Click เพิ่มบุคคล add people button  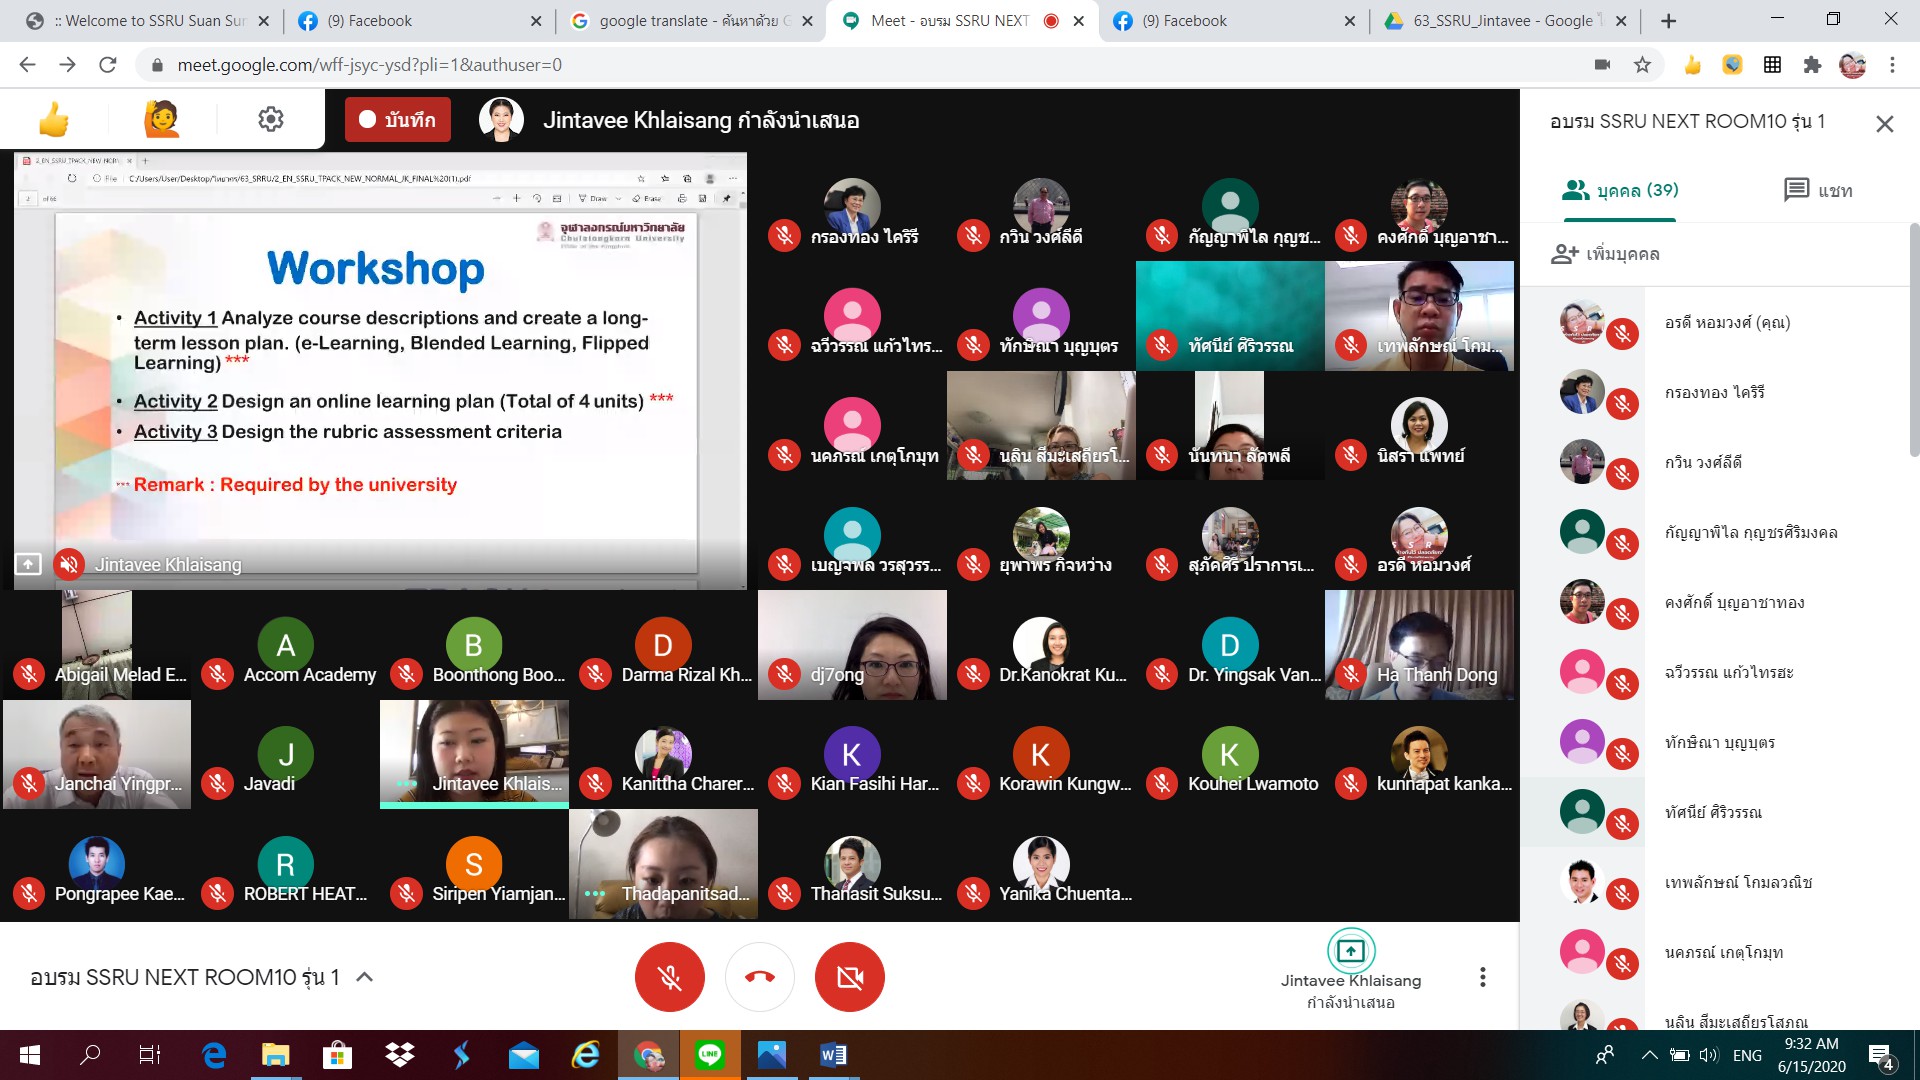[x=1605, y=254]
